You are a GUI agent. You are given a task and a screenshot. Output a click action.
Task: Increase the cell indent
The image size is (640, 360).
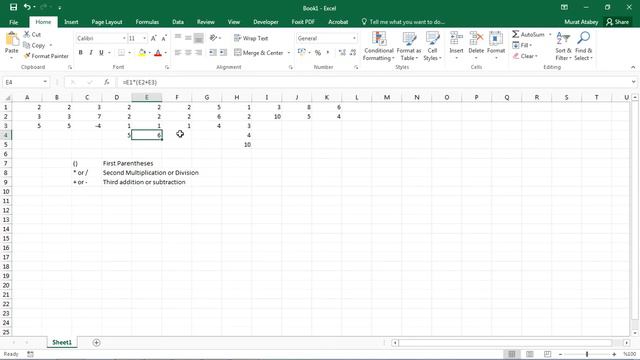(223, 53)
